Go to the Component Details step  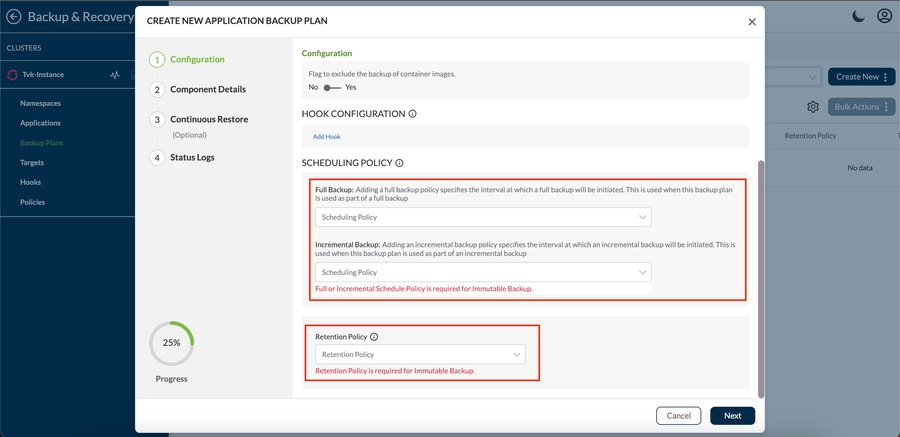pyautogui.click(x=207, y=89)
